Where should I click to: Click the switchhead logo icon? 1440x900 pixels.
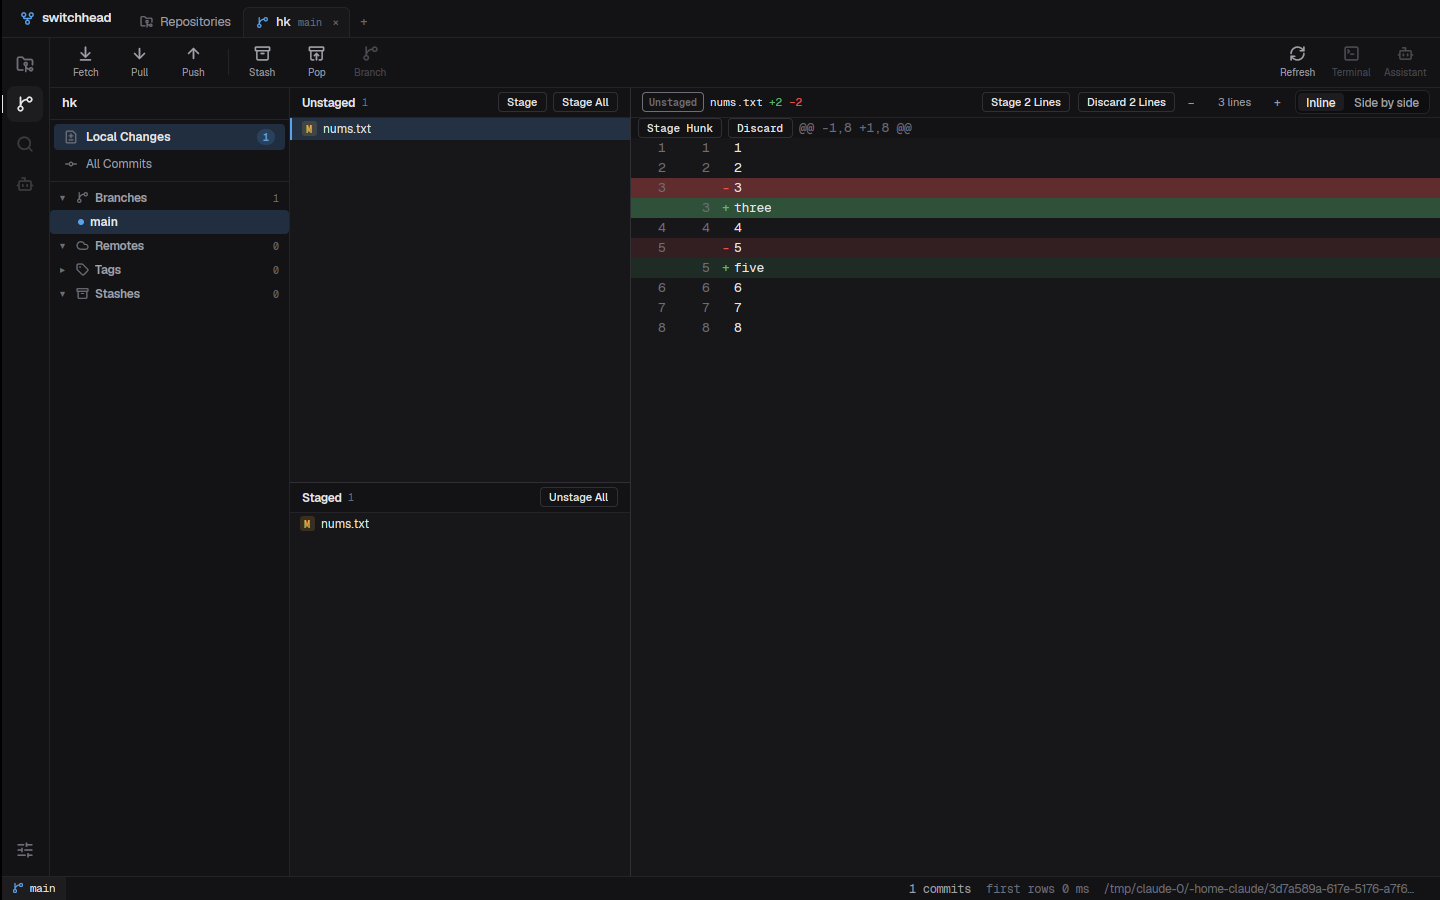coord(27,18)
